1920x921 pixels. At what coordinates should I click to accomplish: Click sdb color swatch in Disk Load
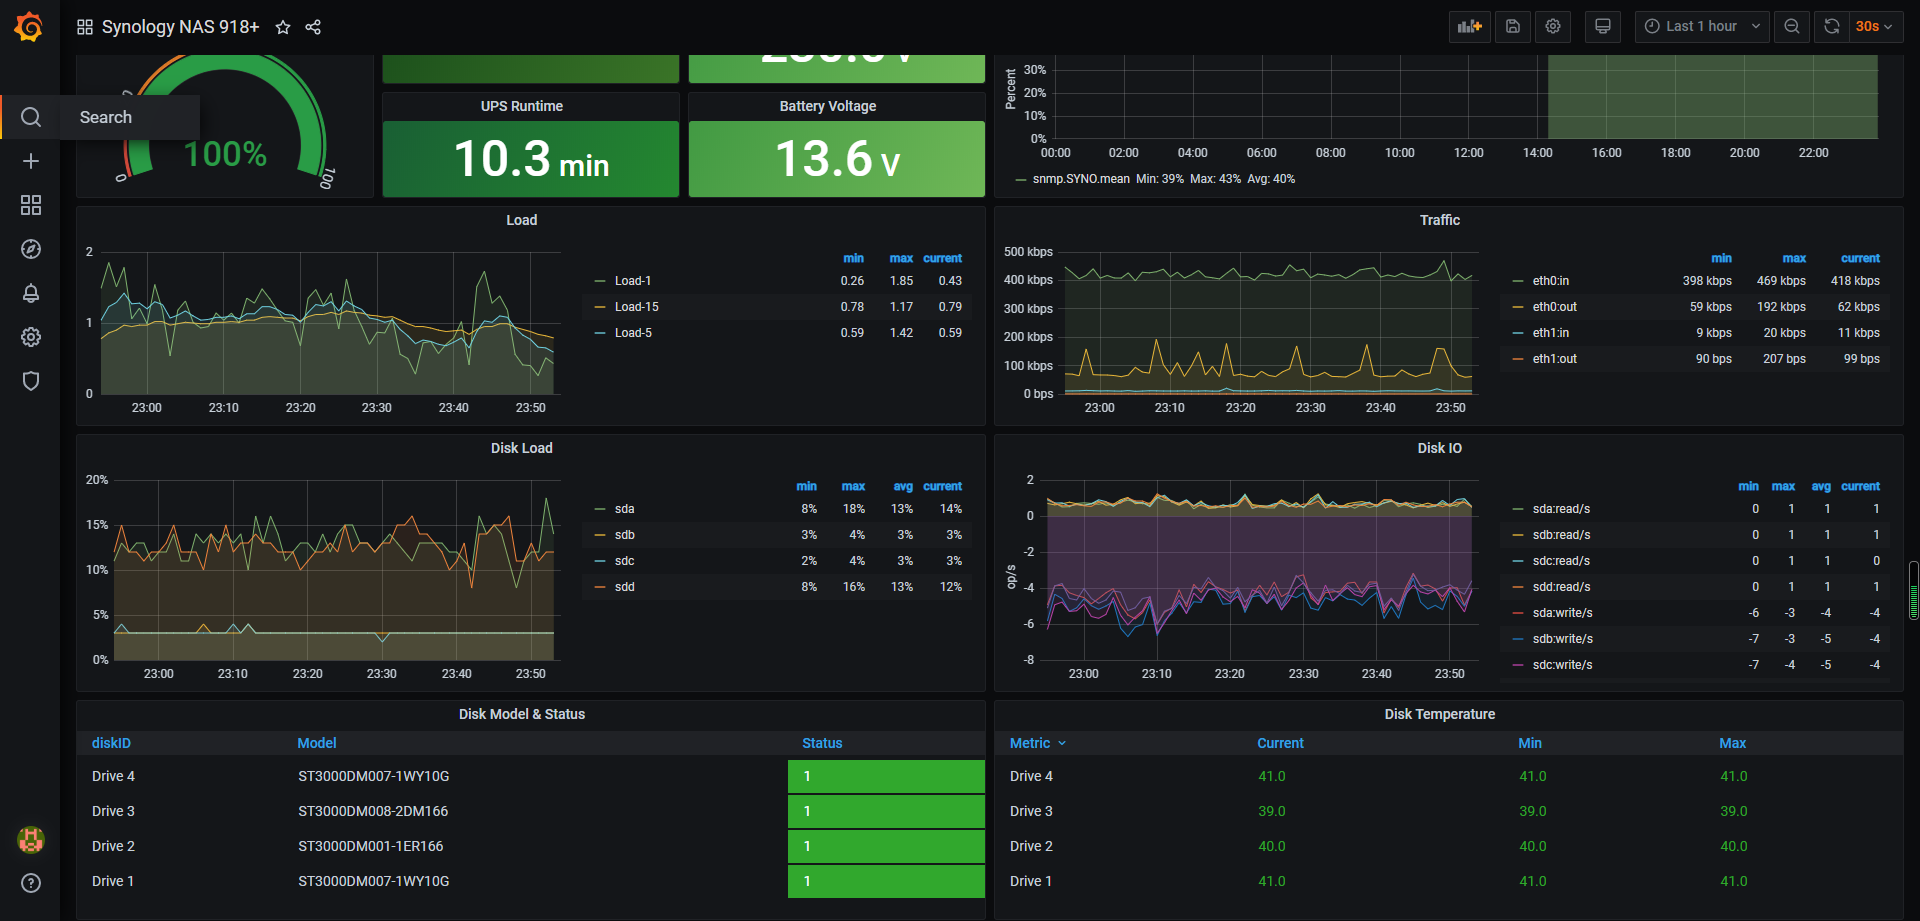(600, 535)
